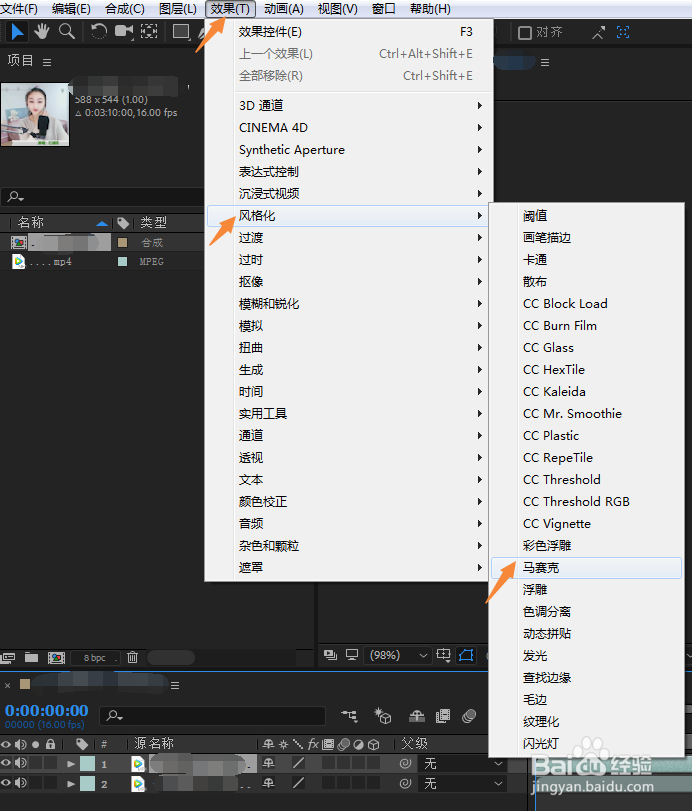Image resolution: width=692 pixels, height=811 pixels.
Task: Open the (98%) magnification dropdown
Action: point(398,655)
